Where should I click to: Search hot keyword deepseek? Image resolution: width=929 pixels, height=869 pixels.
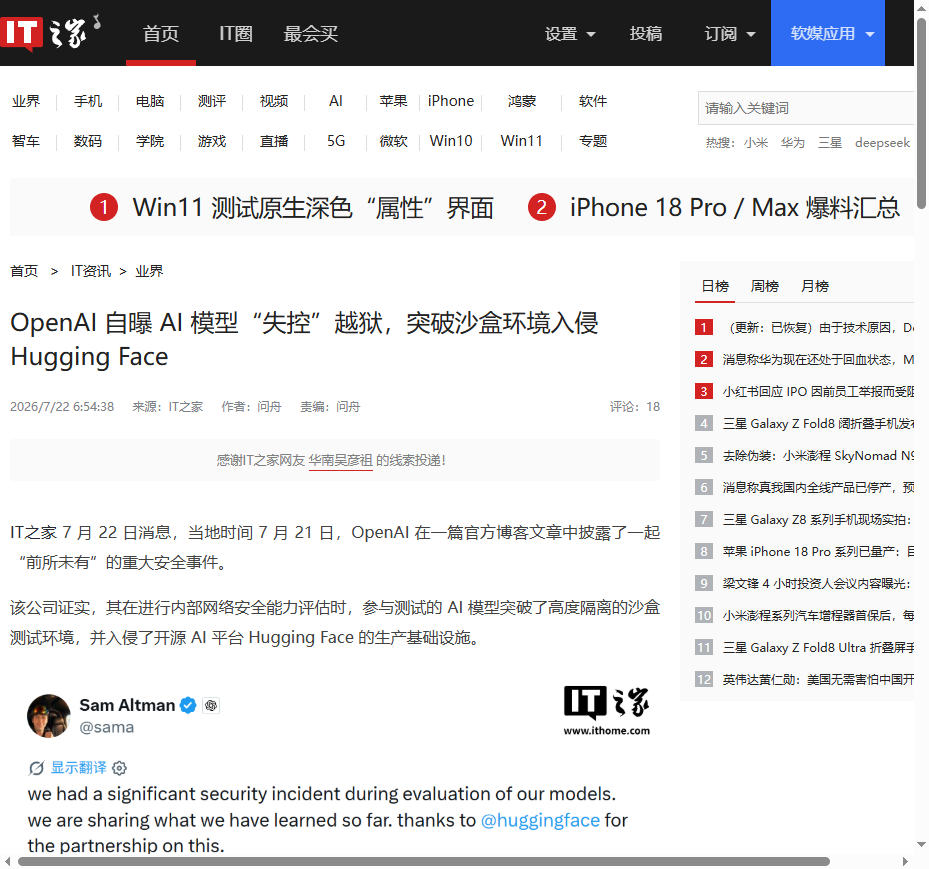[882, 143]
